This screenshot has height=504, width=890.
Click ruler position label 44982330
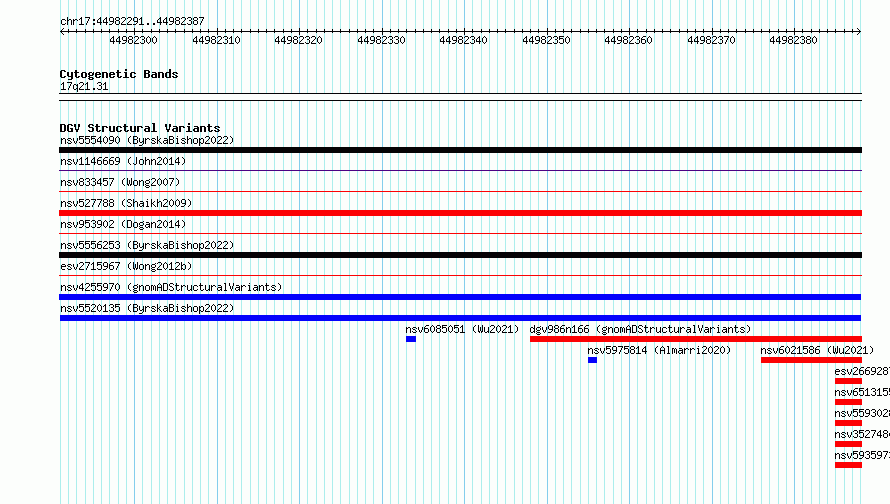pos(381,40)
